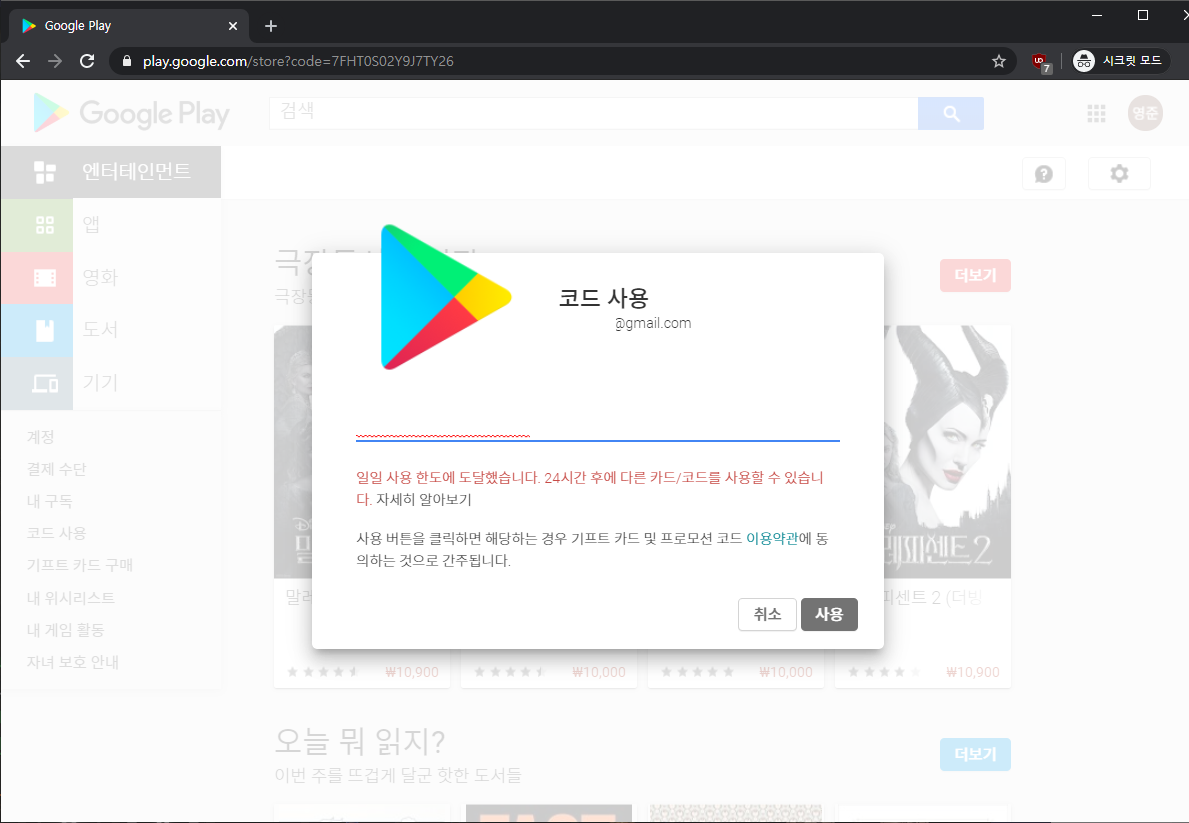The width and height of the screenshot is (1189, 823).
Task: Open 내 구독 subscriptions
Action: pos(49,501)
